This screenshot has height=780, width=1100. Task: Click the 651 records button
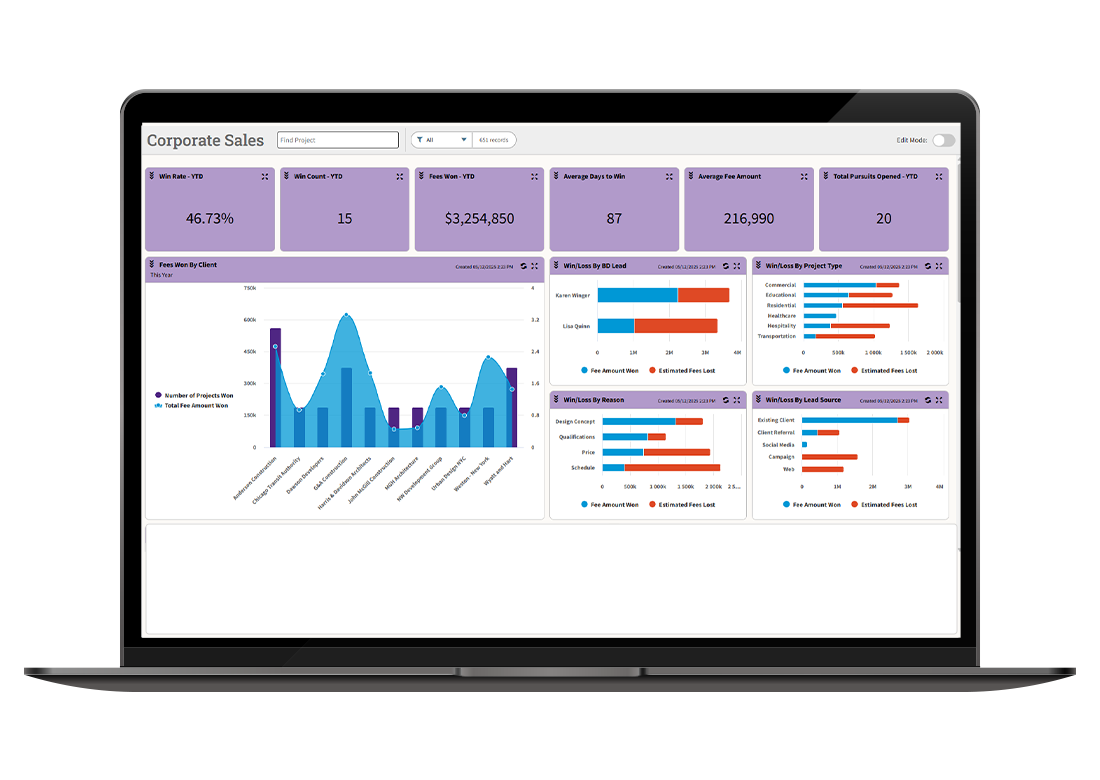click(x=494, y=140)
